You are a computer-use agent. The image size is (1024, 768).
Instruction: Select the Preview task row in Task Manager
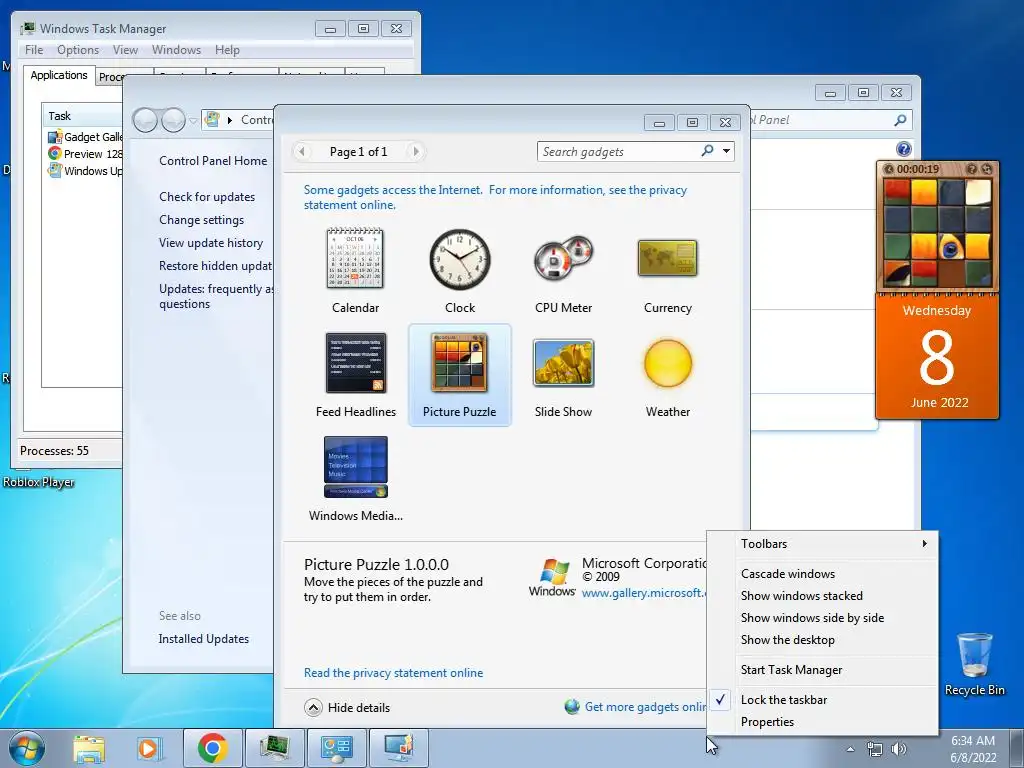pyautogui.click(x=84, y=153)
